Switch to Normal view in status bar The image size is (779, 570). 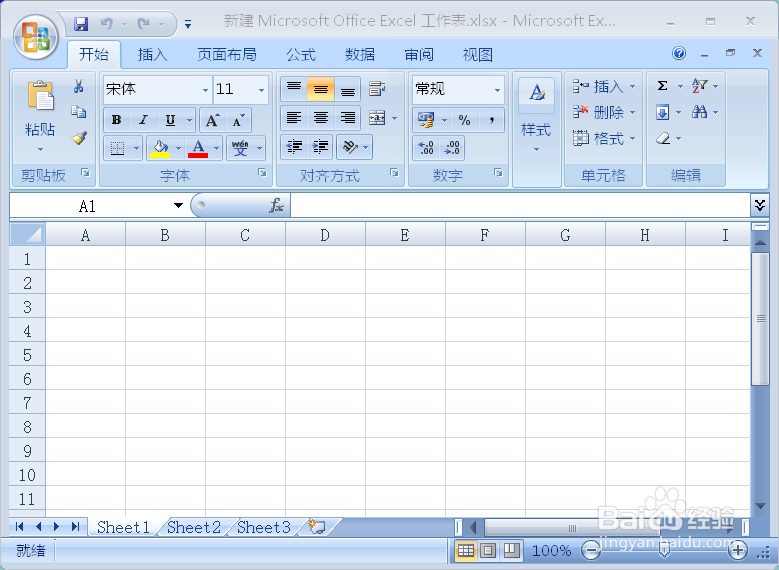click(x=466, y=551)
